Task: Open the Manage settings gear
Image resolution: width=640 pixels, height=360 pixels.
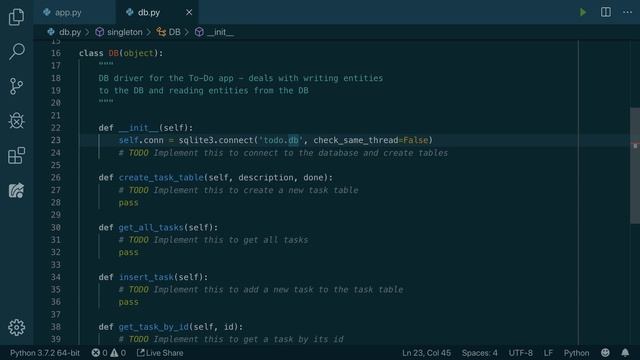Action: tap(16, 327)
